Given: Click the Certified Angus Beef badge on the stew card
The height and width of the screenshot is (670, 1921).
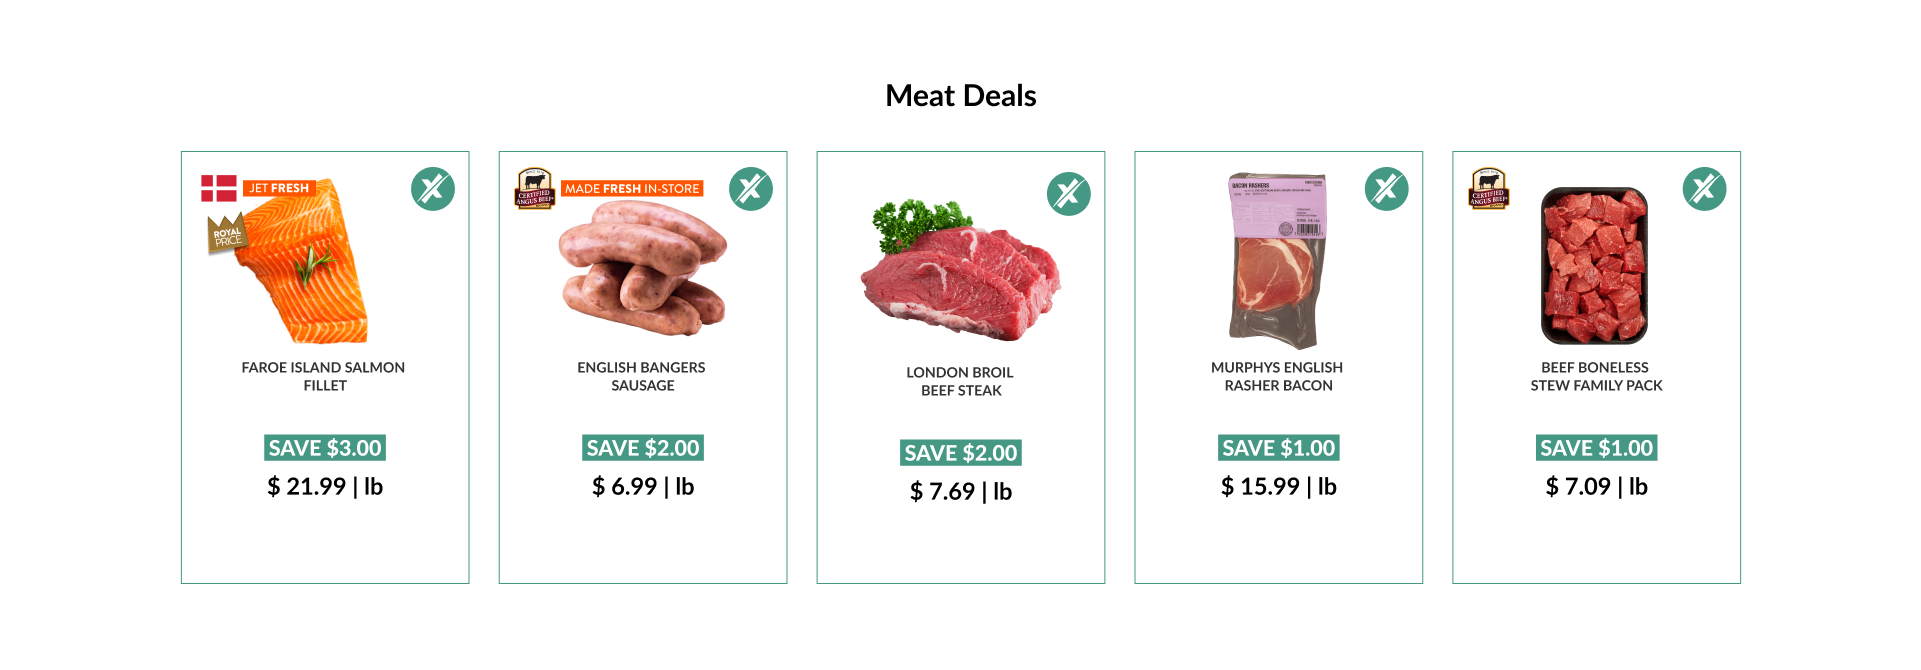Looking at the screenshot, I should point(1488,188).
